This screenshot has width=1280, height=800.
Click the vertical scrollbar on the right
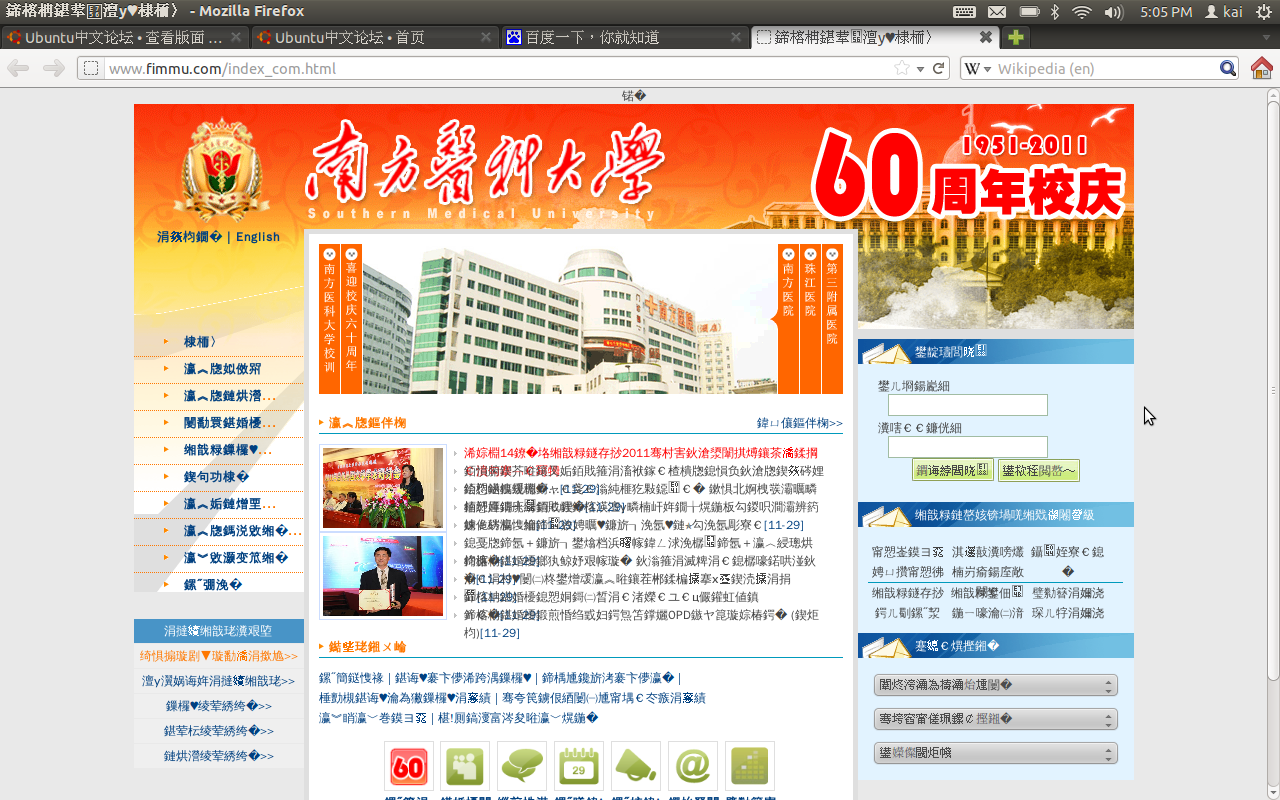point(1273,390)
